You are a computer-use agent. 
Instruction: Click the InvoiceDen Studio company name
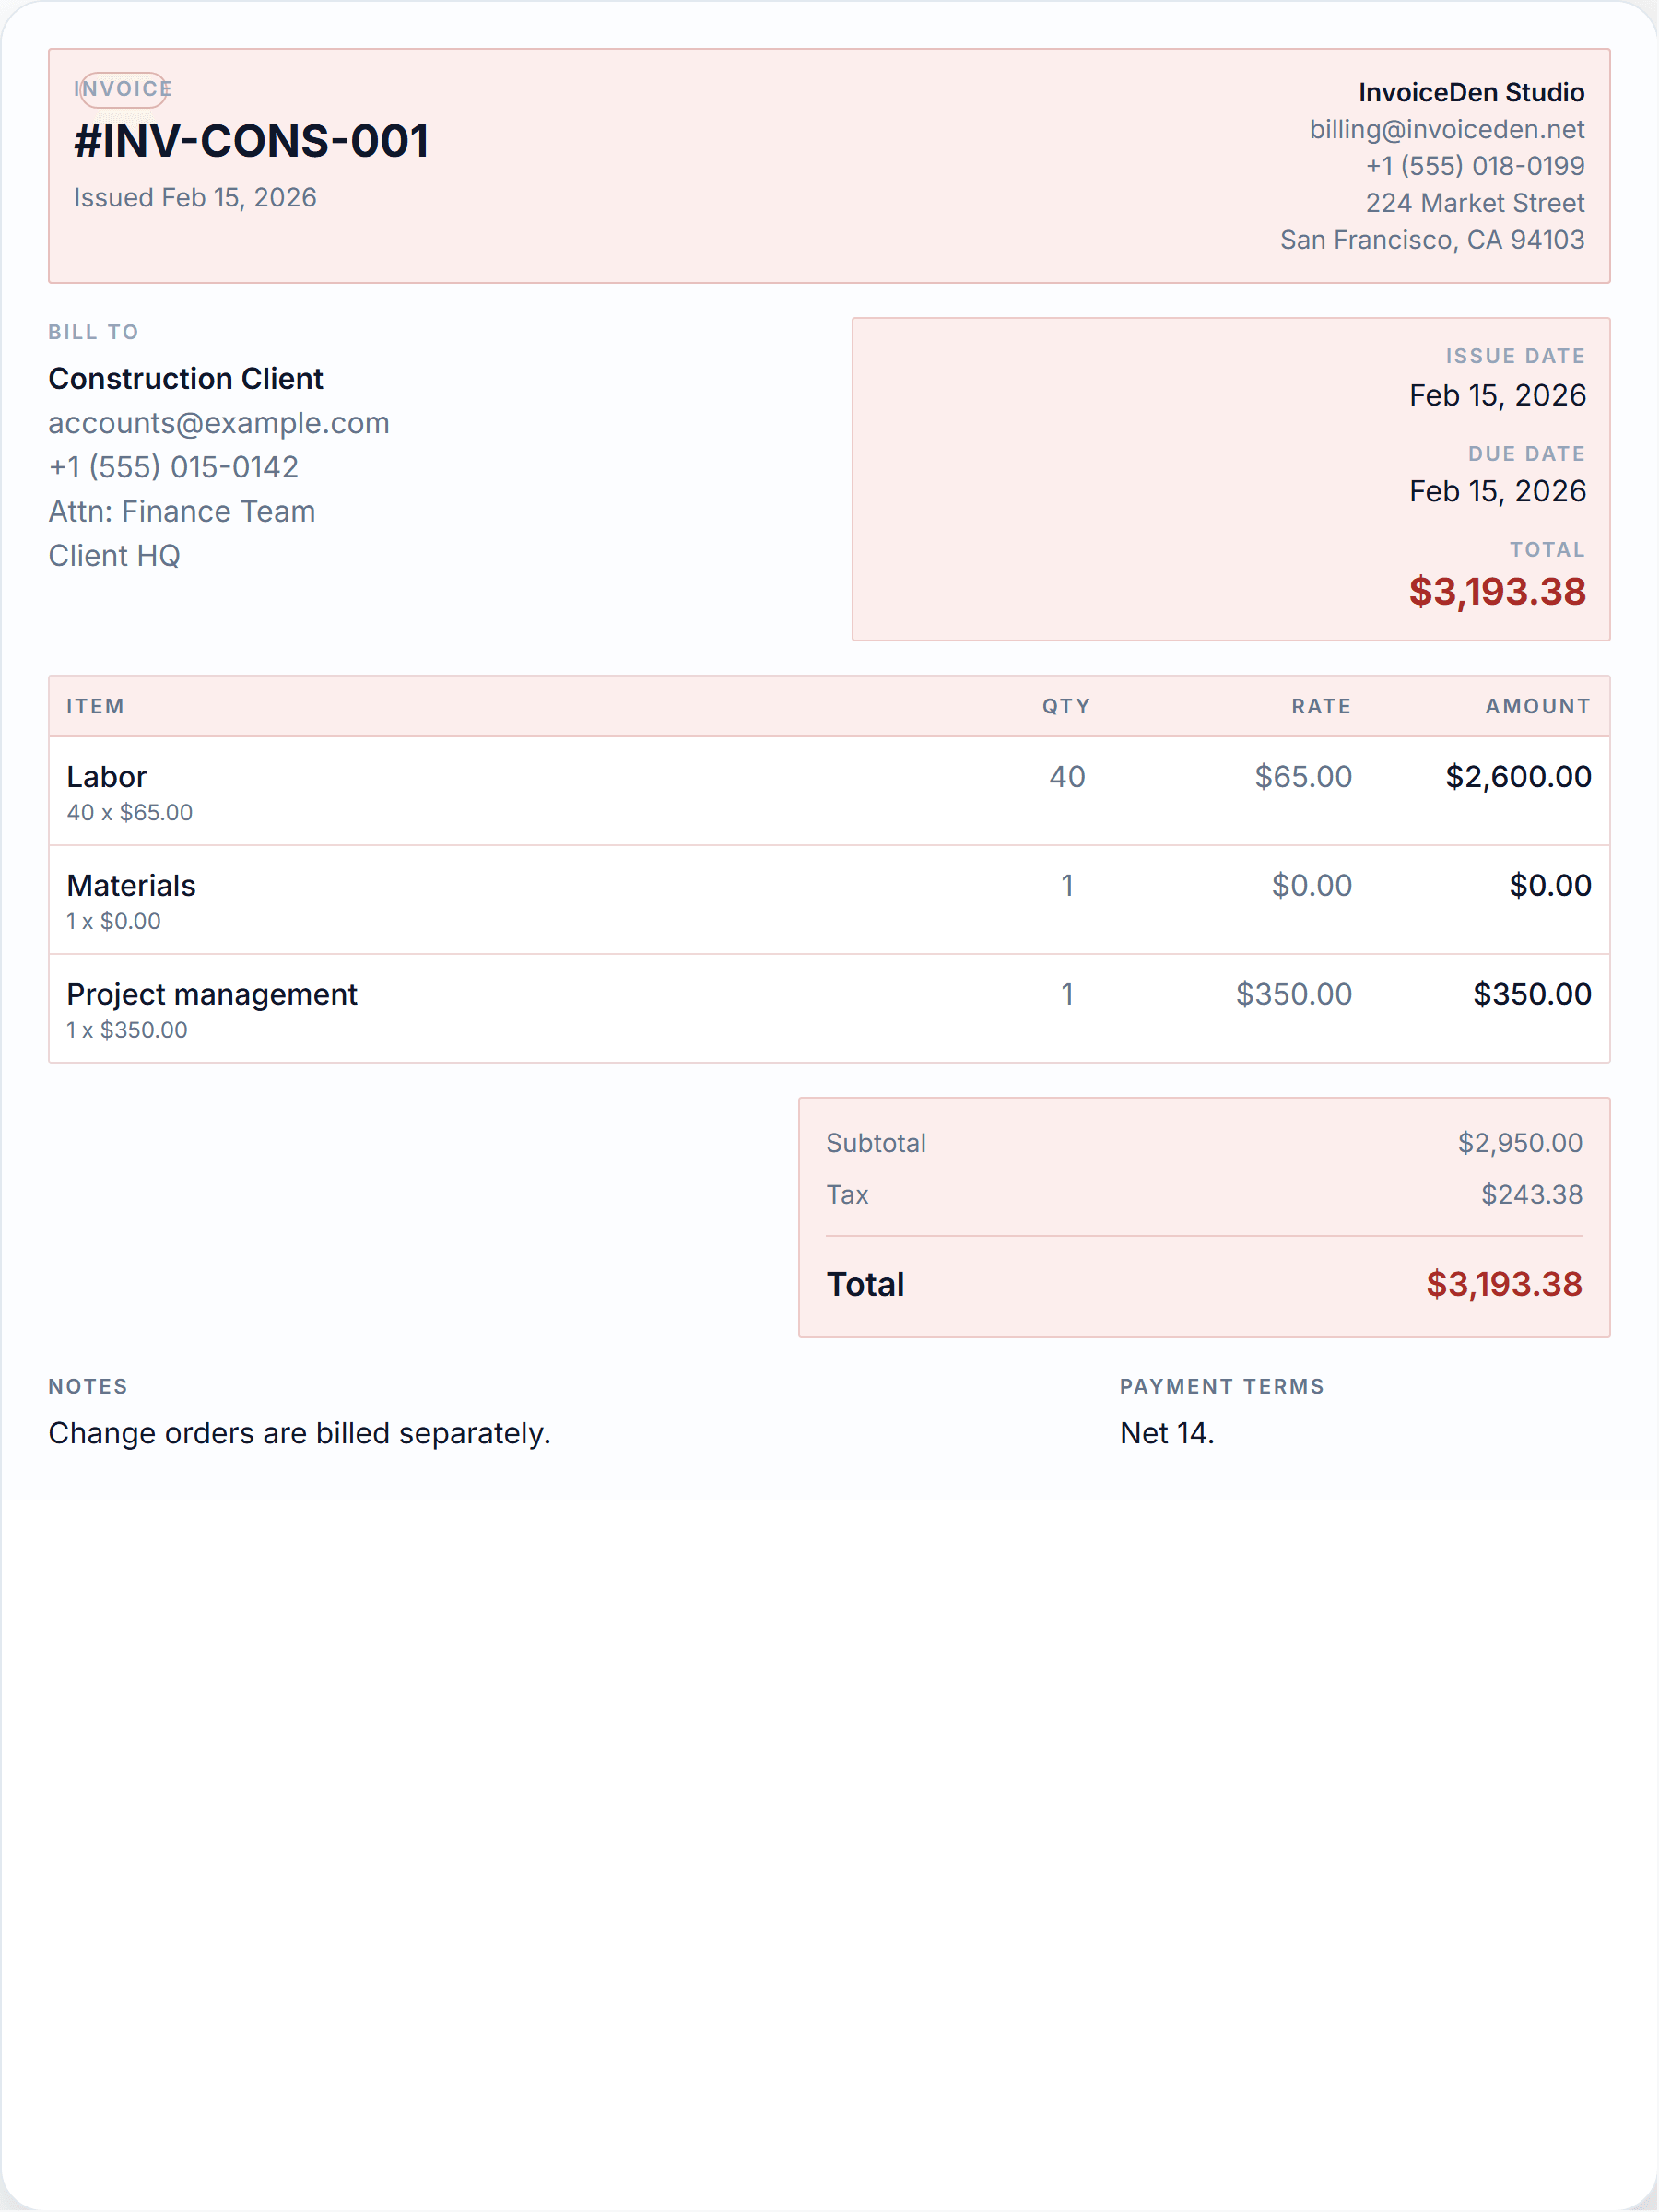click(x=1471, y=92)
